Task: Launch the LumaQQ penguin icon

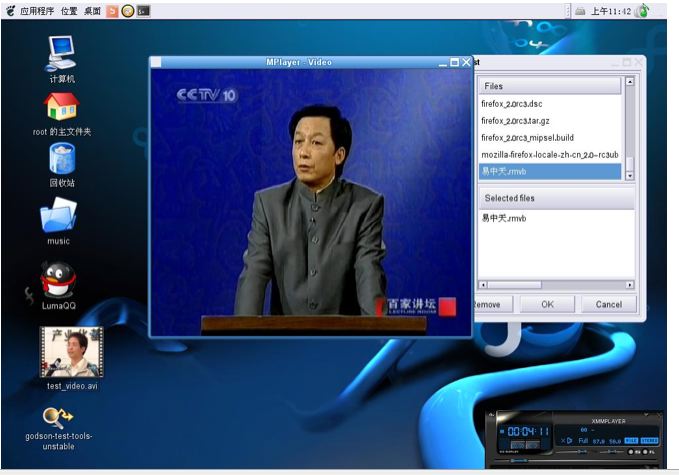Action: pyautogui.click(x=59, y=279)
